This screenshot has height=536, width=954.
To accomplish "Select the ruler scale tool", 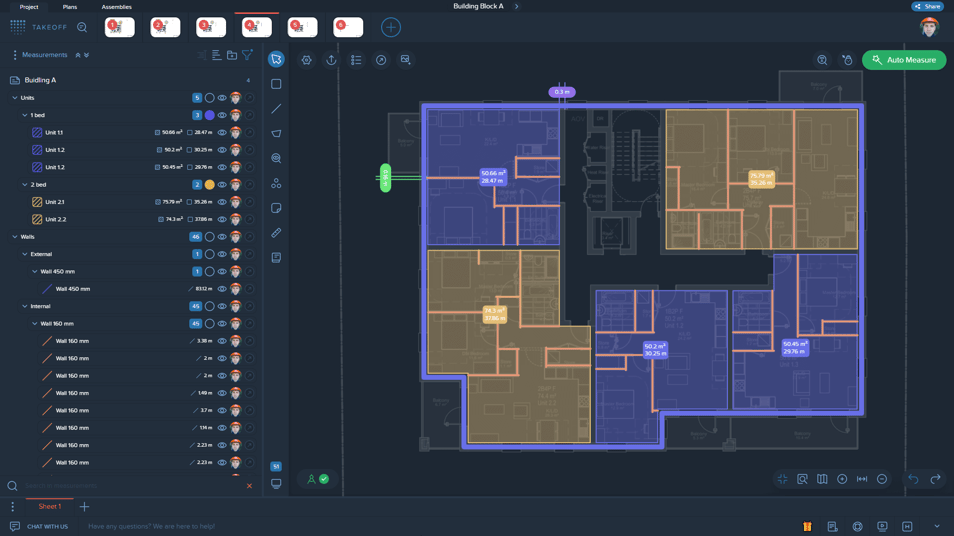I will 276,233.
